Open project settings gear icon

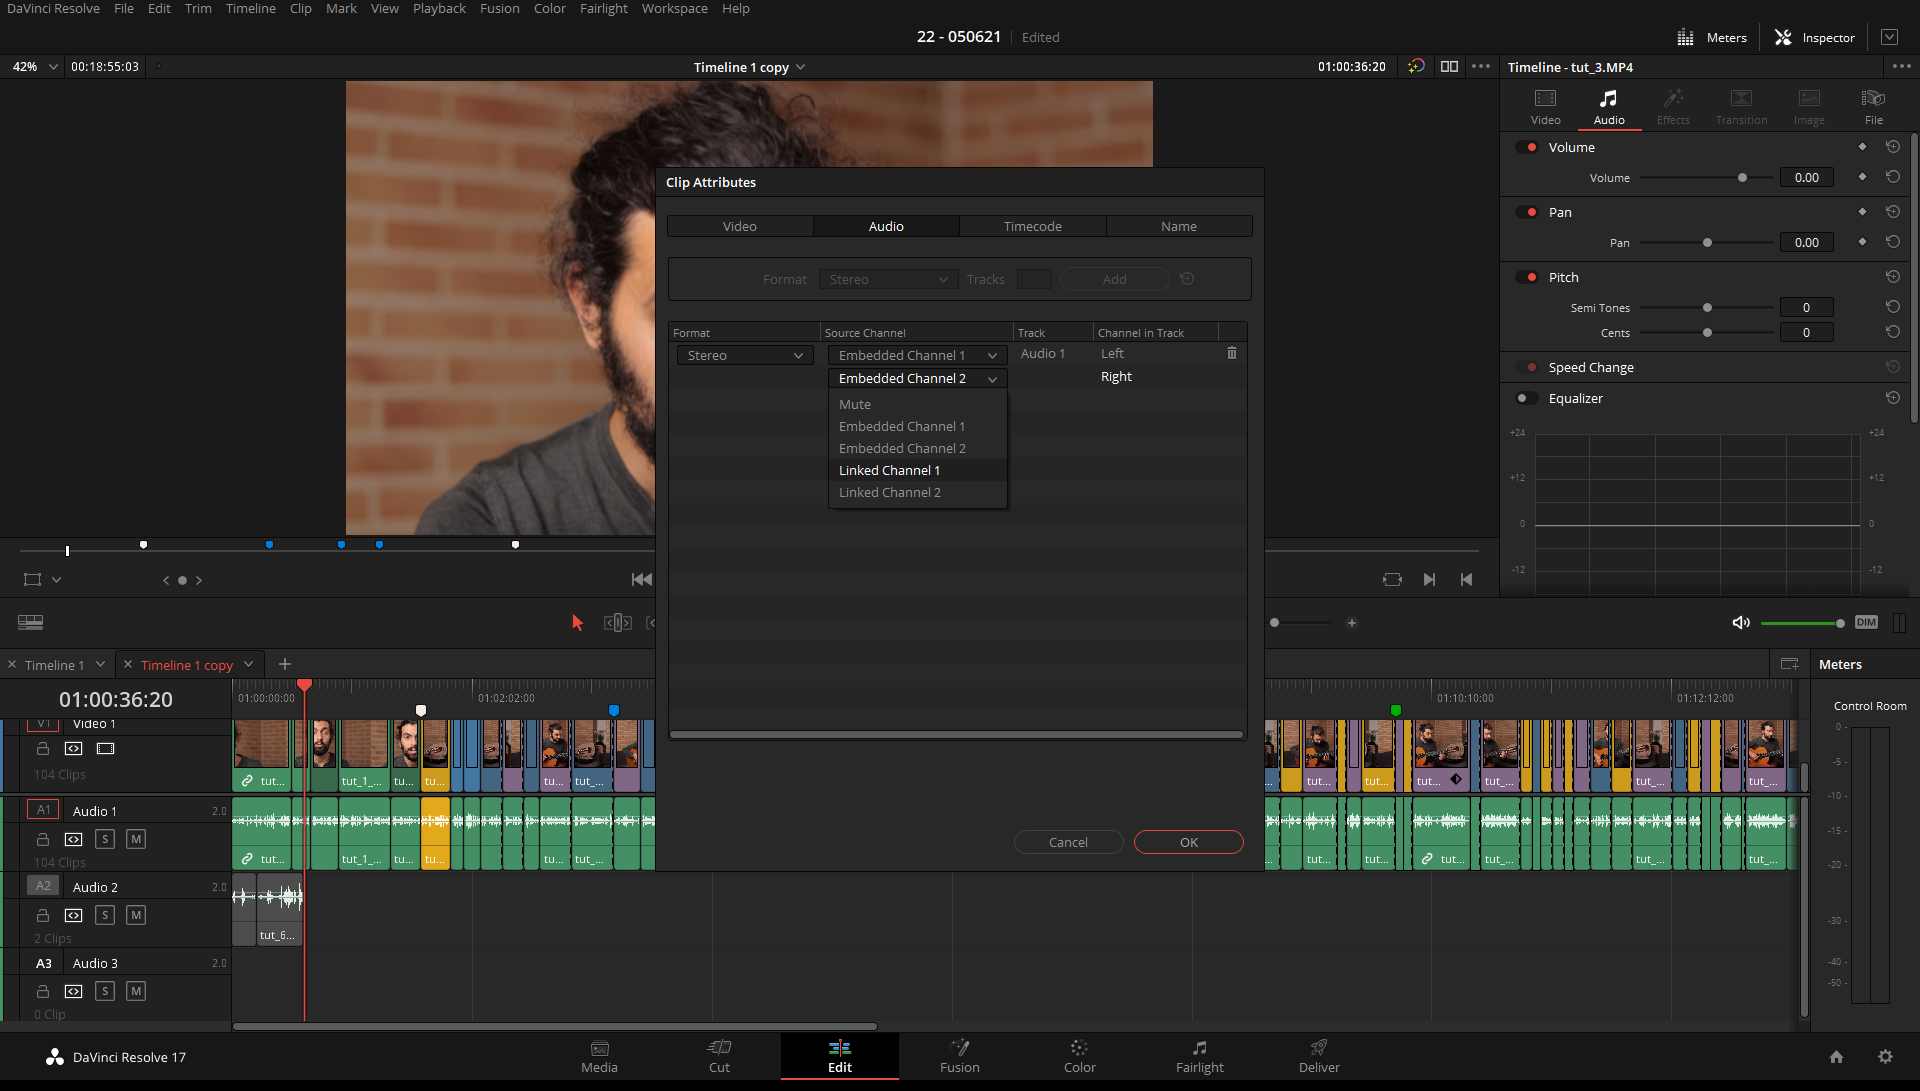pos(1885,1057)
